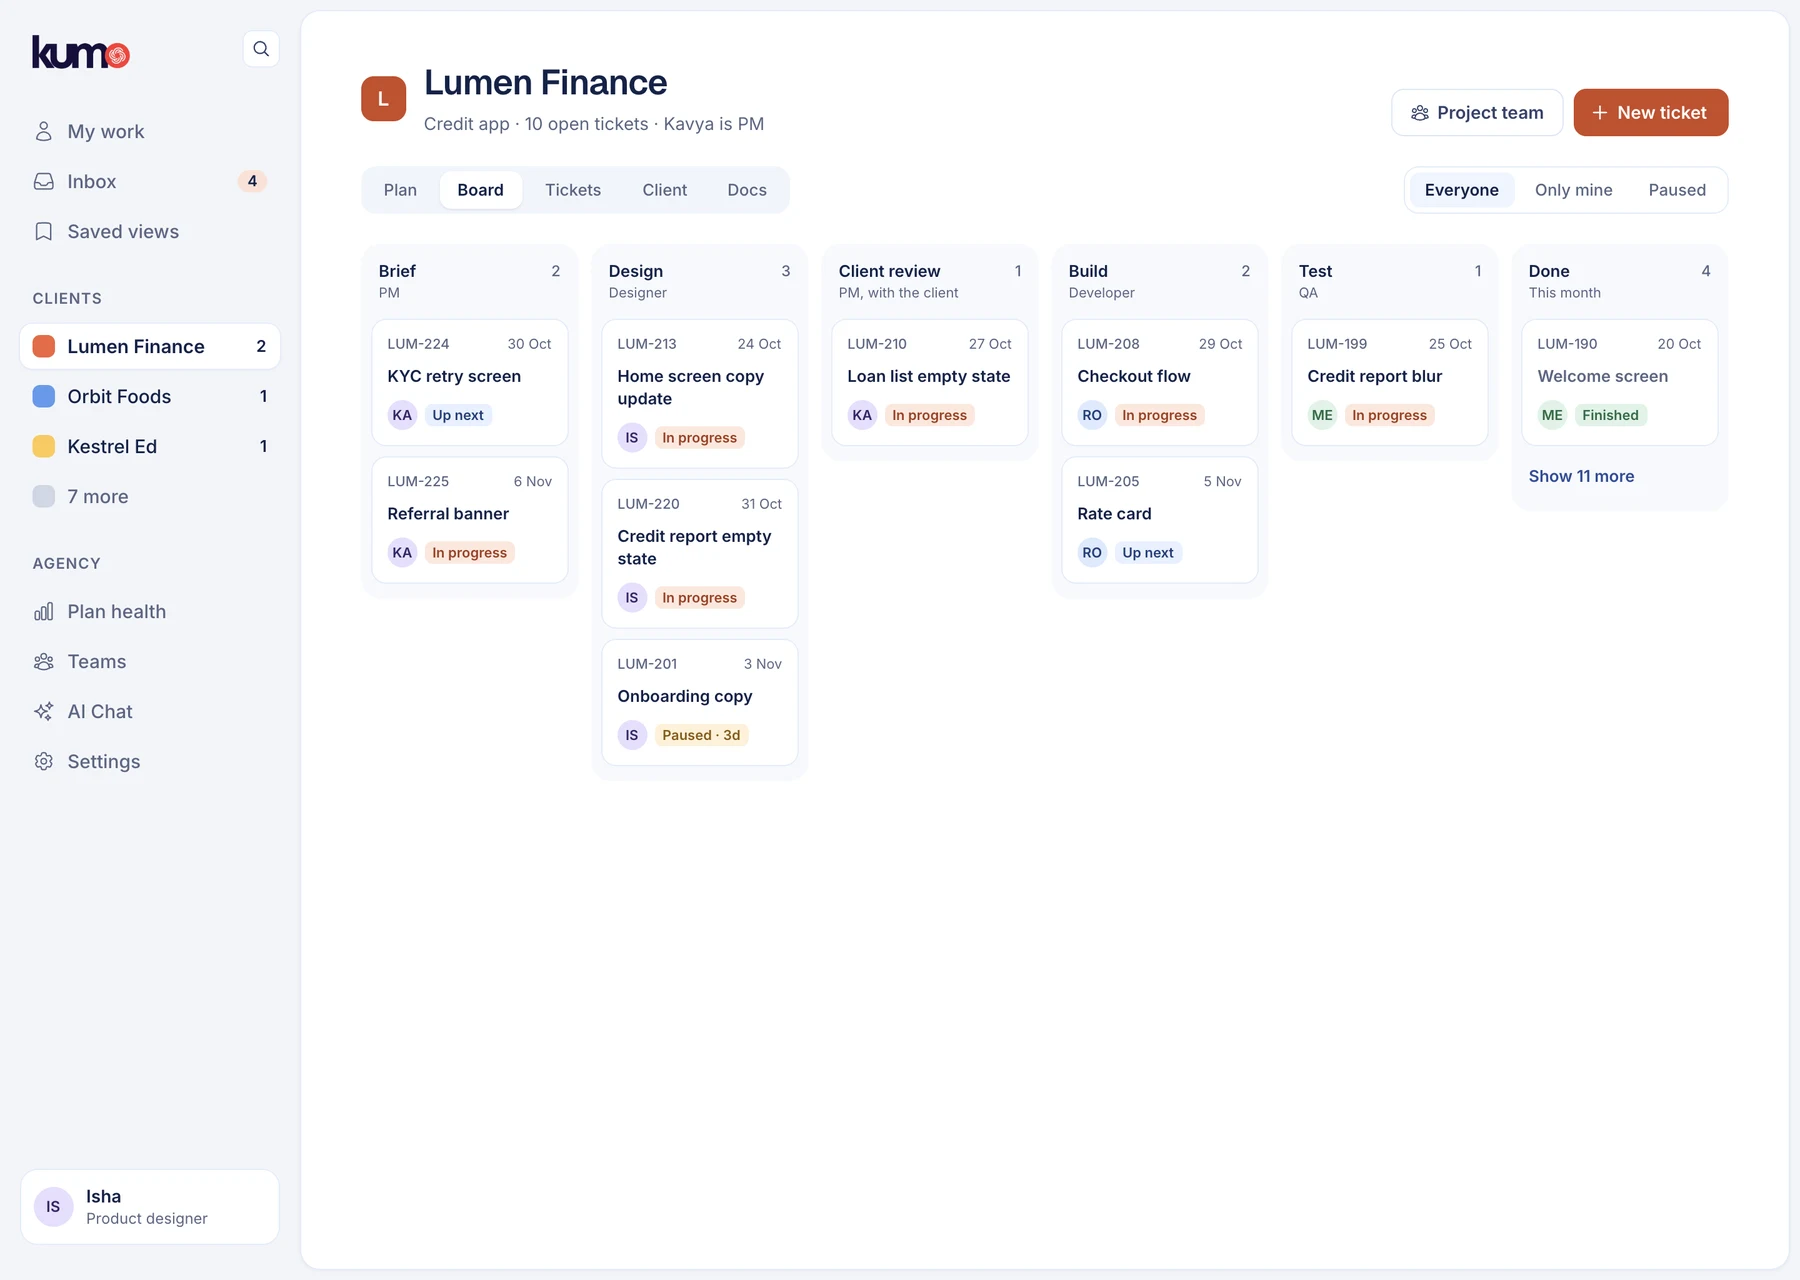Open AI Chat sparkle icon

(x=44, y=712)
